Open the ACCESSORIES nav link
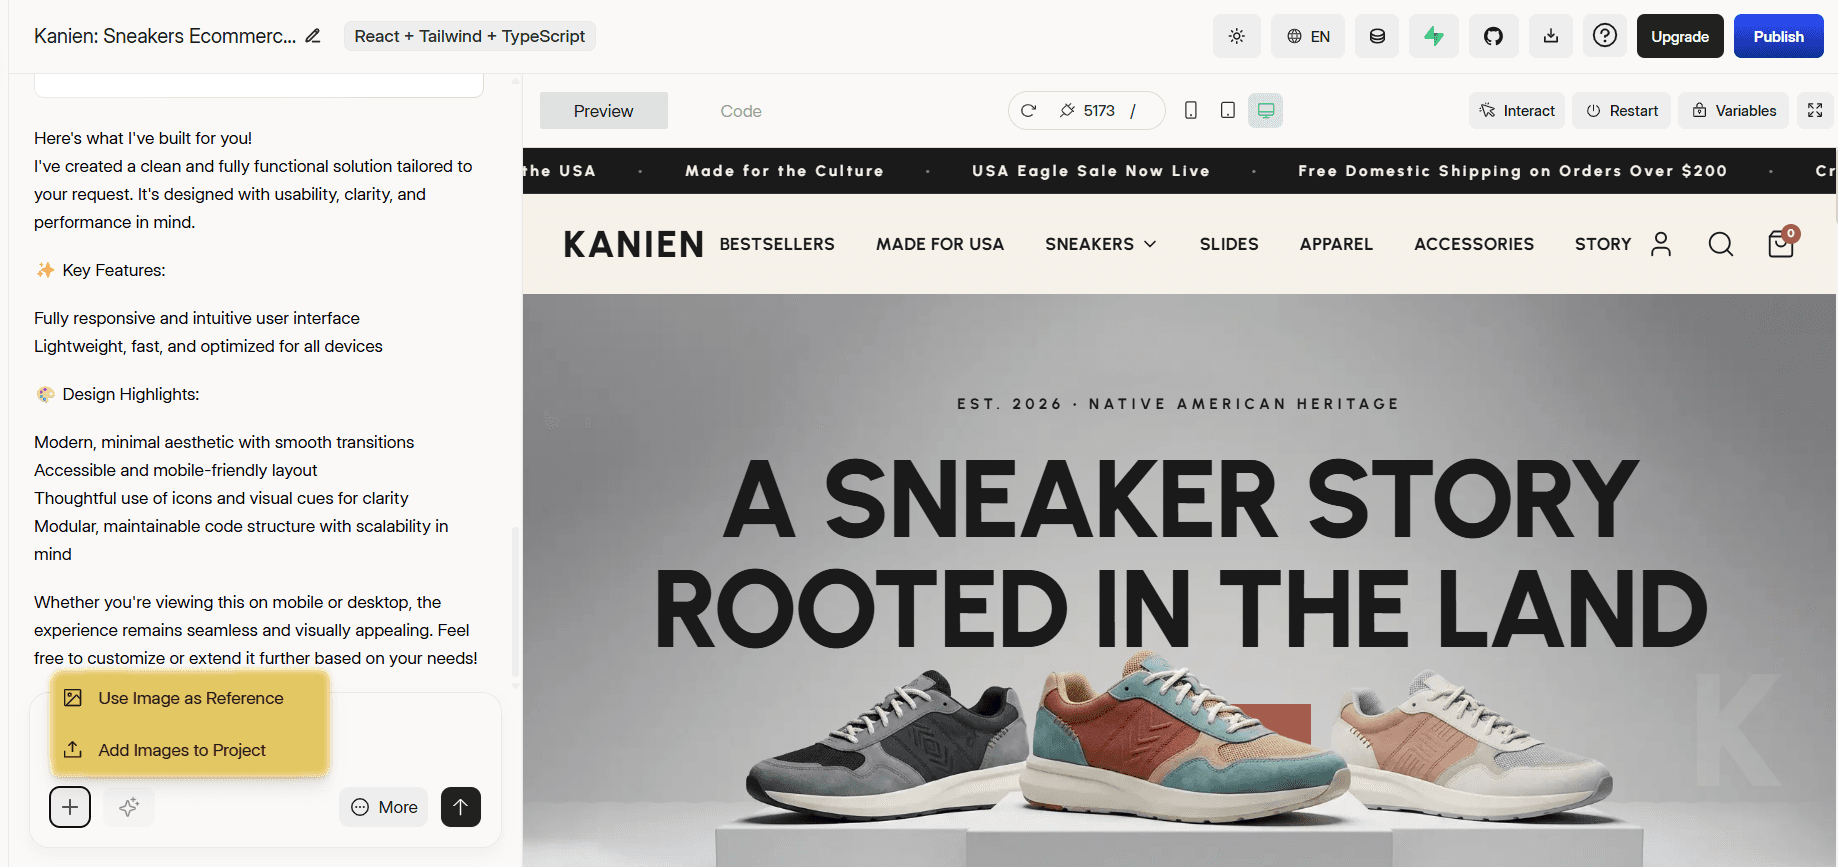 click(1474, 244)
